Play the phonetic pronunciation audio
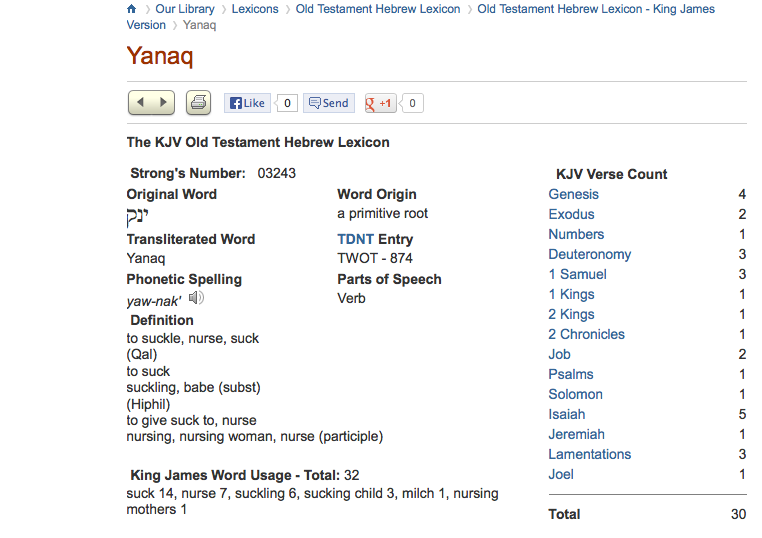Viewport: 762px width, 538px height. pyautogui.click(x=197, y=298)
